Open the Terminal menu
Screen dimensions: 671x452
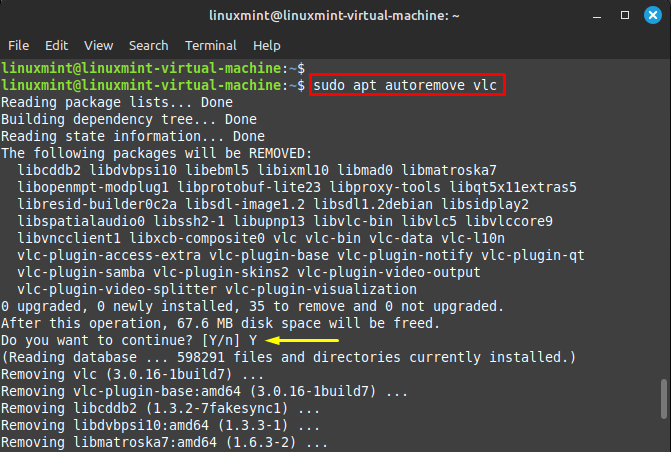click(x=210, y=46)
